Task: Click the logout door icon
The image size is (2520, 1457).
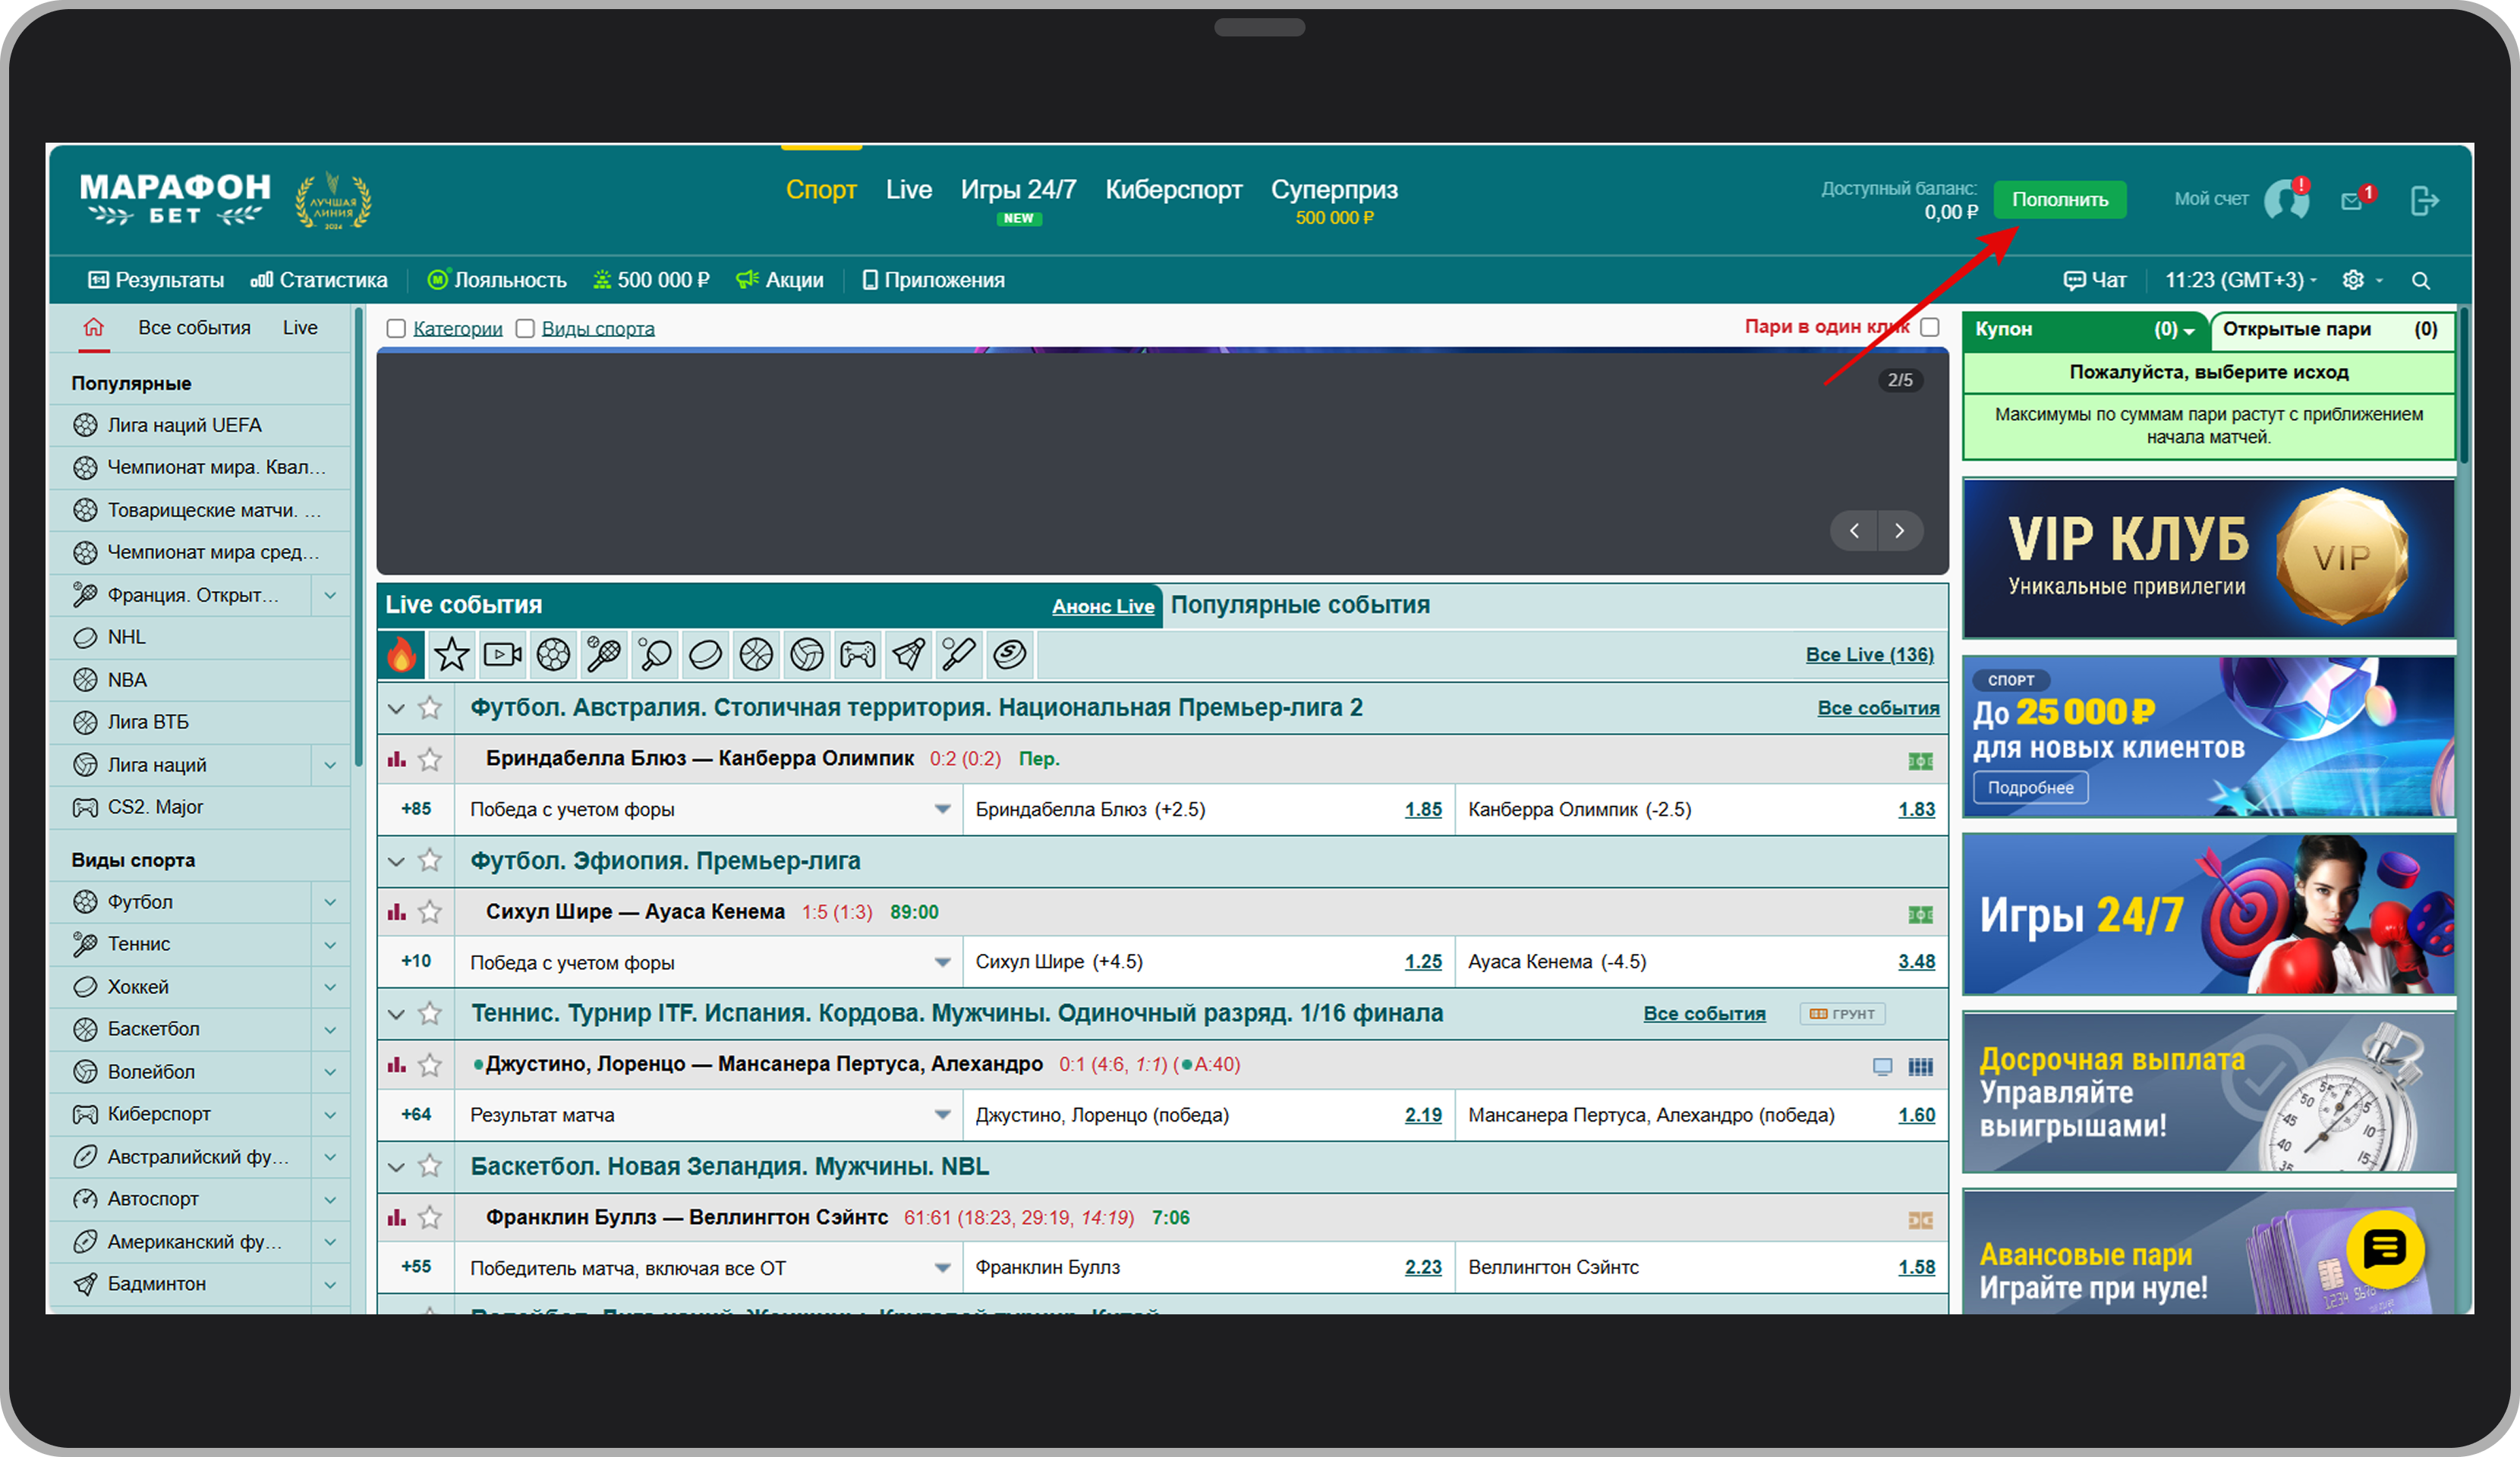Action: [x=2425, y=200]
